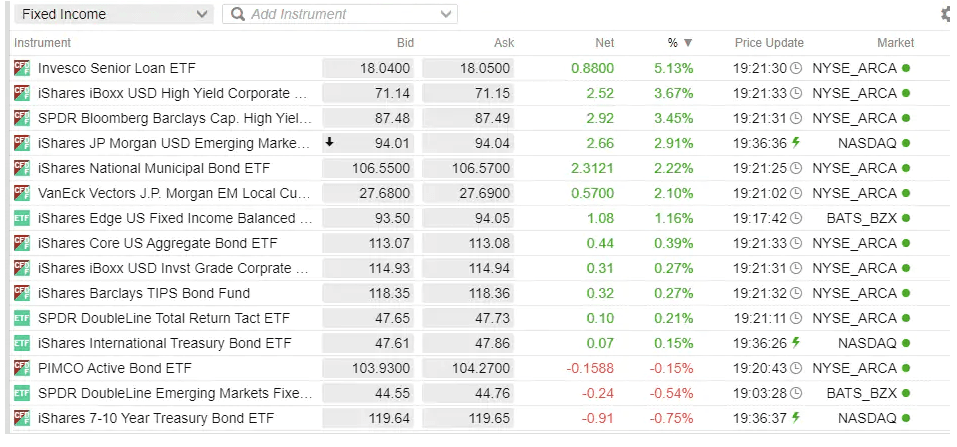Click Ask 47.73 for SPDR DoubleLine Total Return
The image size is (957, 447).
click(x=468, y=318)
